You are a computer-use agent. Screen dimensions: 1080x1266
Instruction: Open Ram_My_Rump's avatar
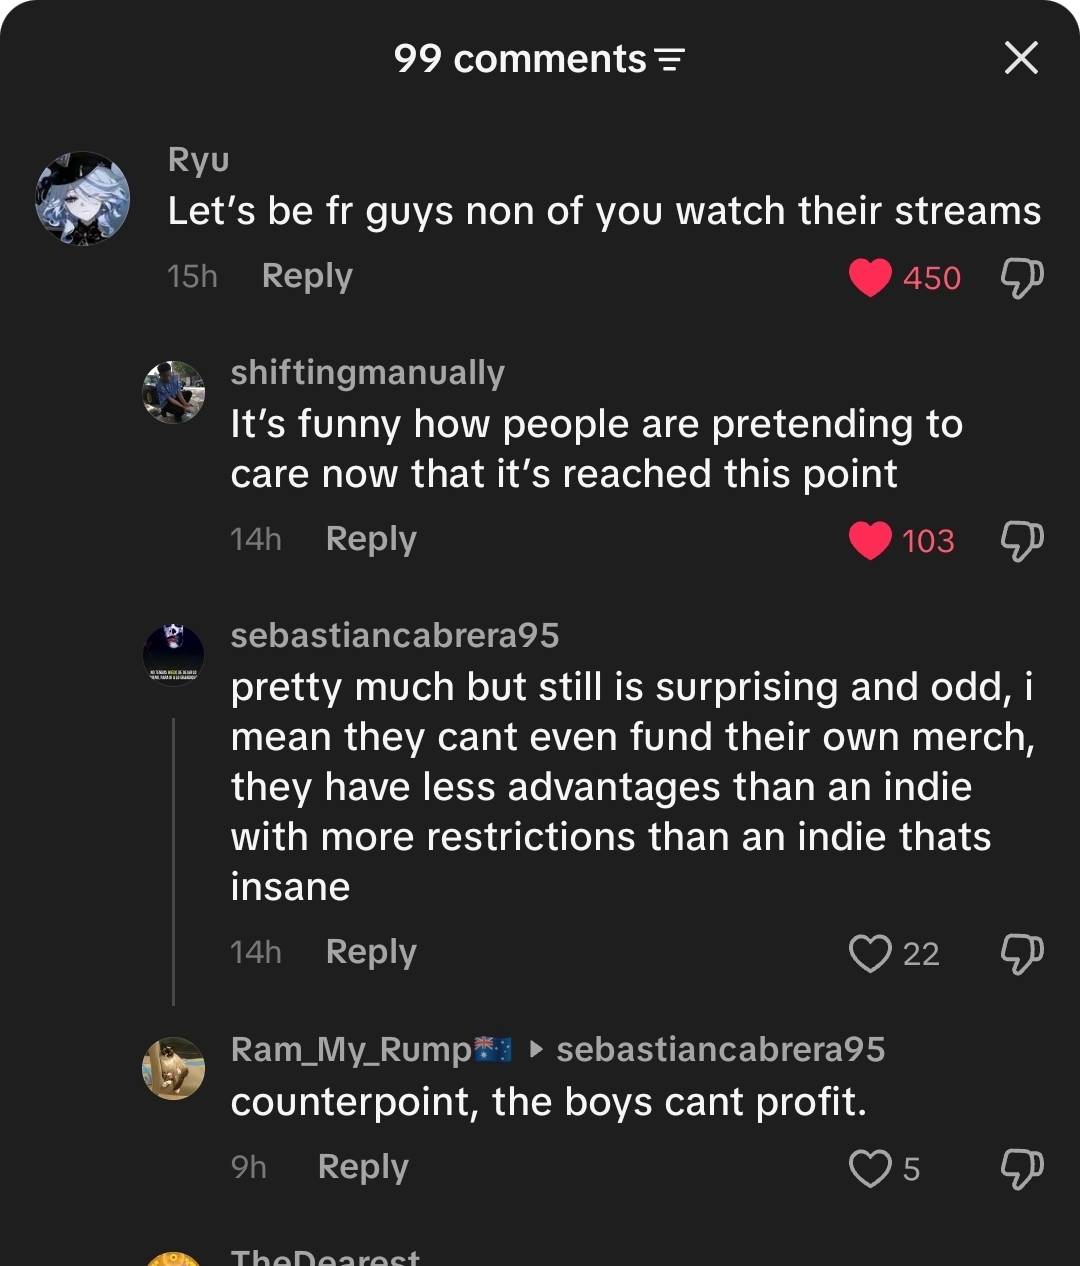(x=174, y=1068)
